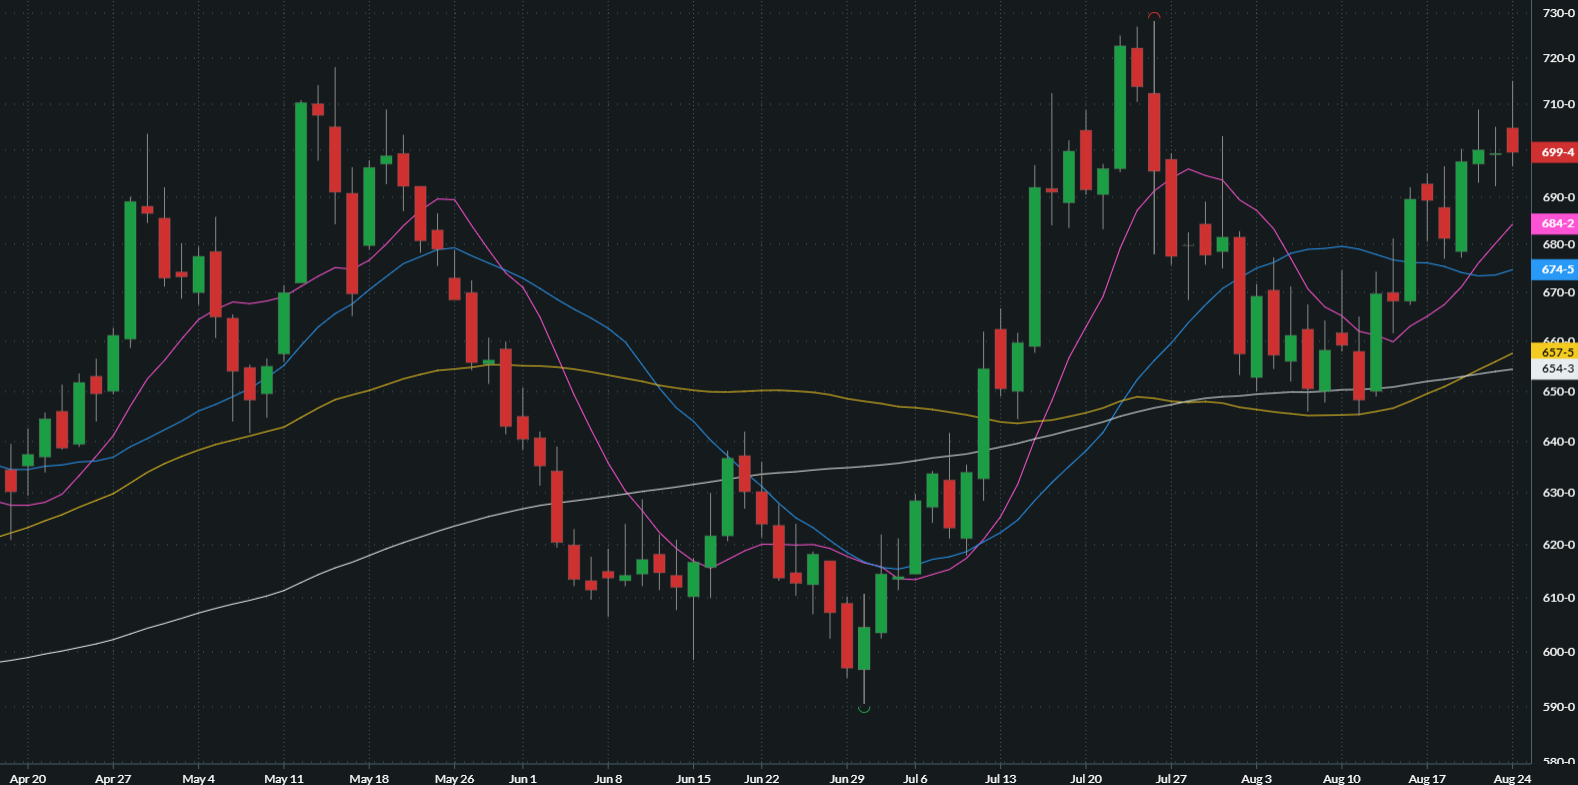
Task: Select the Apr 27 date label
Action: [x=113, y=778]
